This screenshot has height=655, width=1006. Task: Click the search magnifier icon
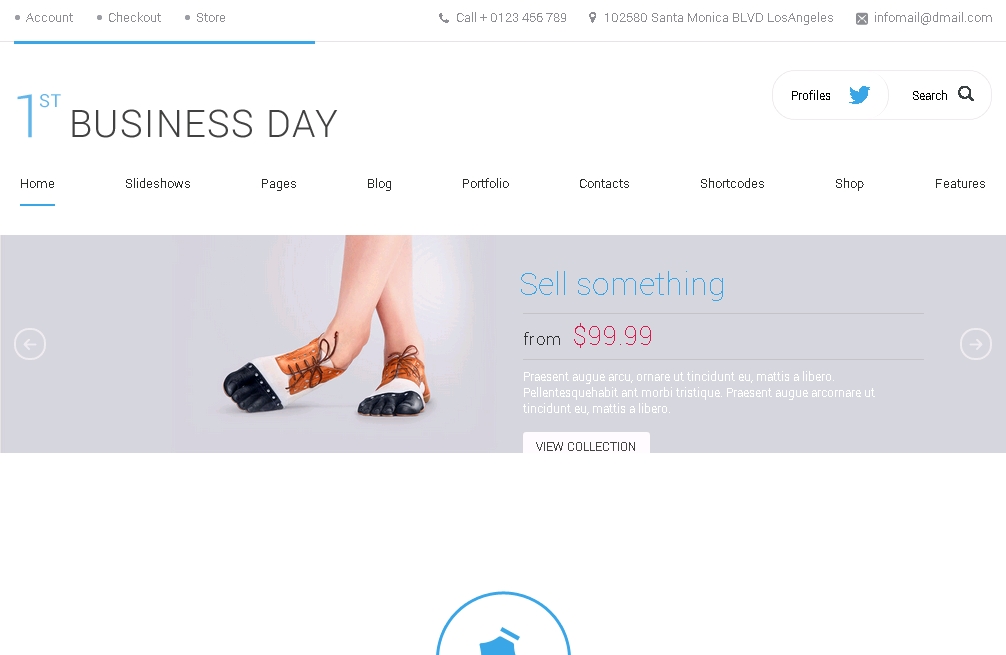point(965,94)
